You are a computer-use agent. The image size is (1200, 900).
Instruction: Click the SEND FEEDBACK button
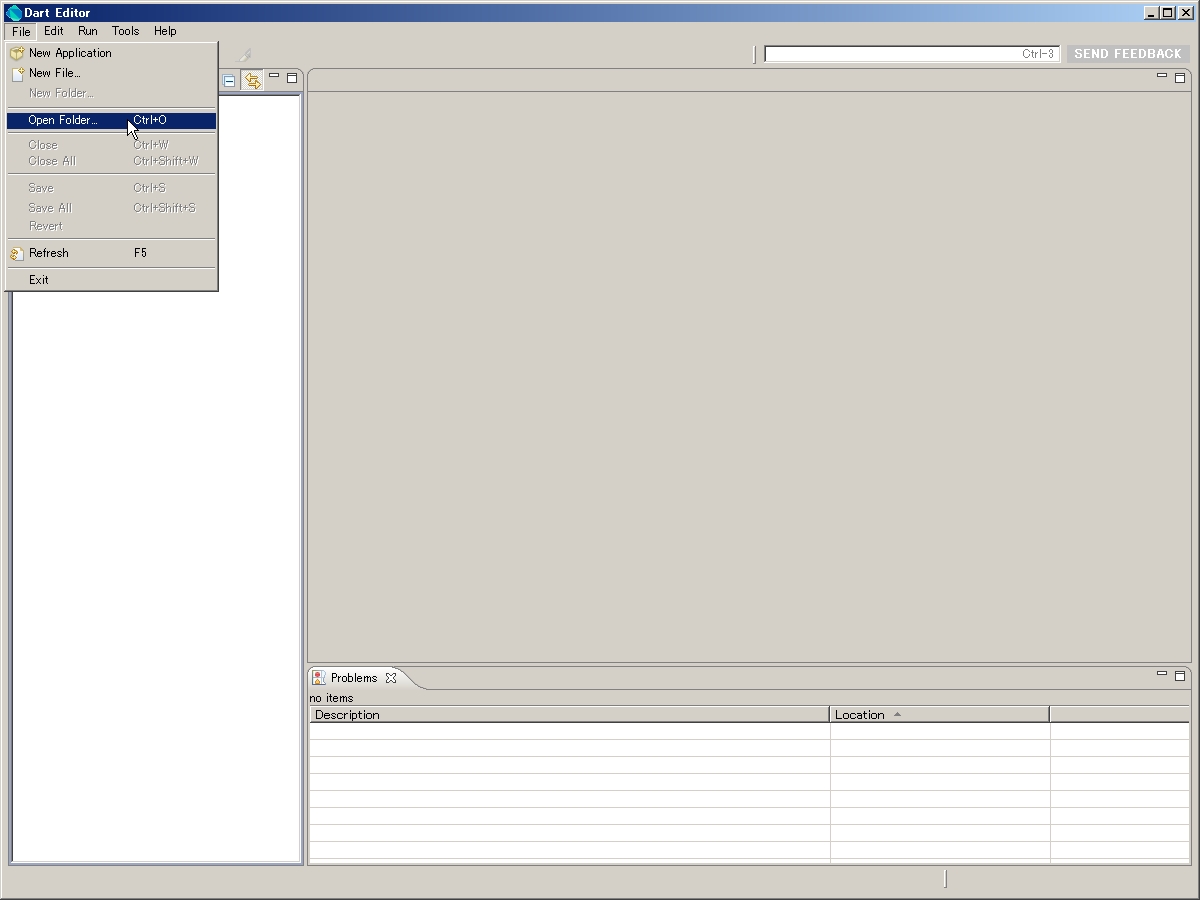tap(1128, 54)
